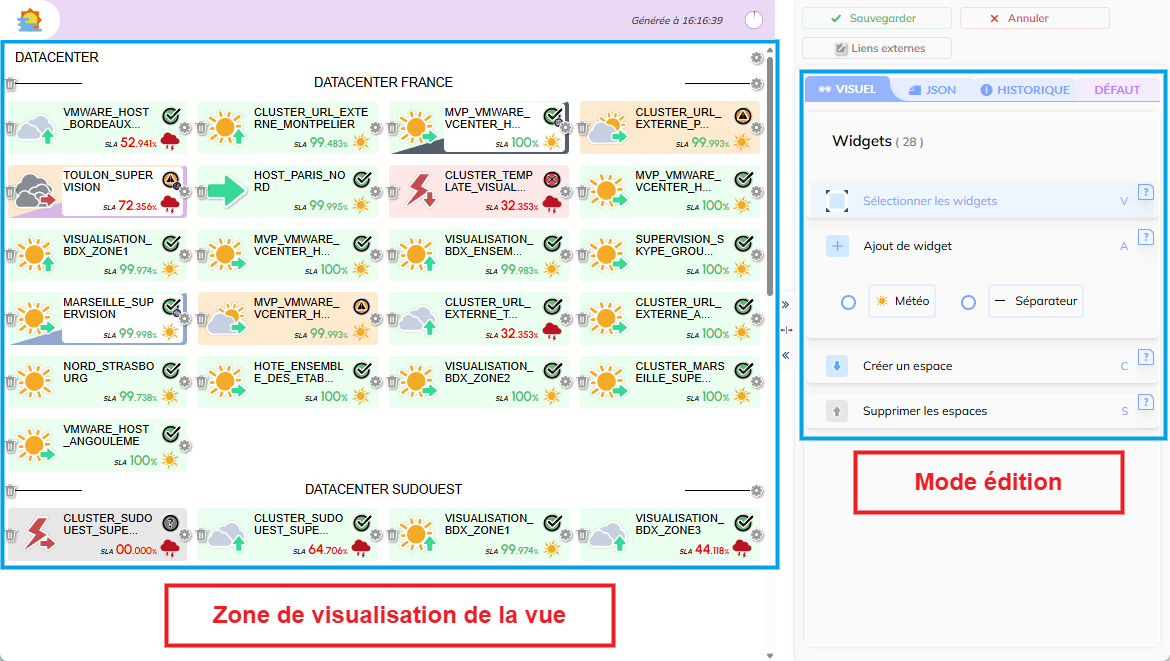Screen dimensions: 1170x661
Task: Select the Séparateur radio button
Action: tap(968, 302)
